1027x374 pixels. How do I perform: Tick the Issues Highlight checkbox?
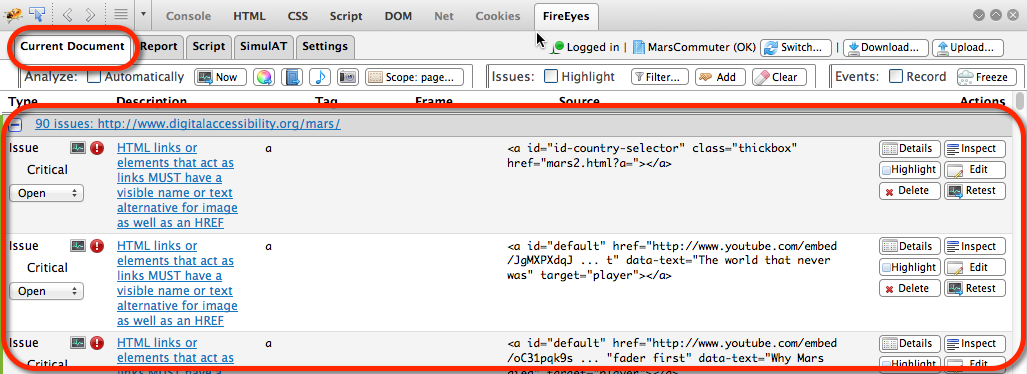tap(551, 77)
